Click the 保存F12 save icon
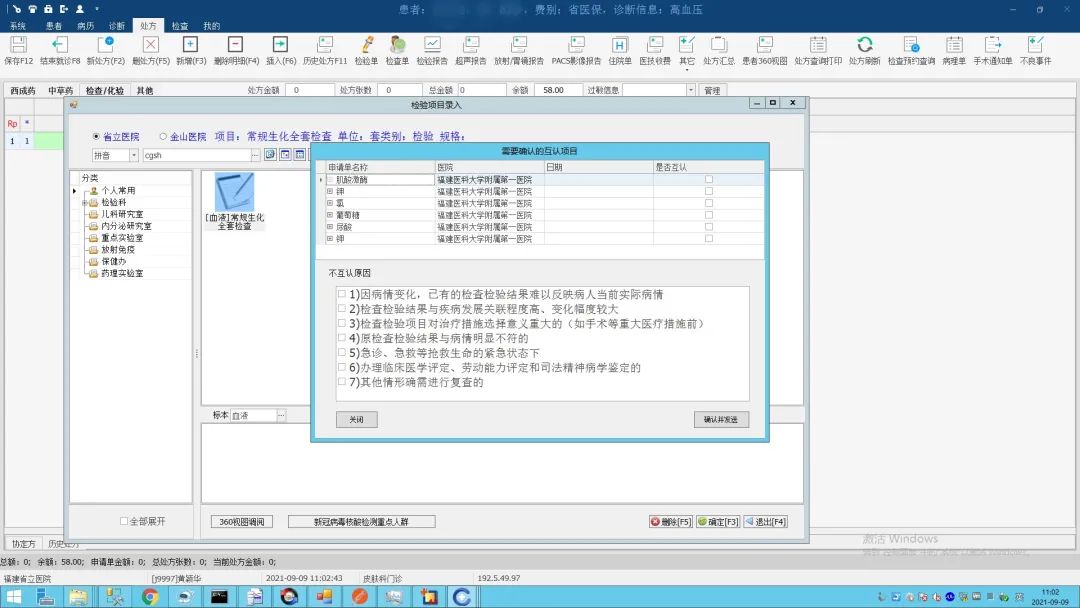Viewport: 1080px width, 608px height. (x=18, y=46)
